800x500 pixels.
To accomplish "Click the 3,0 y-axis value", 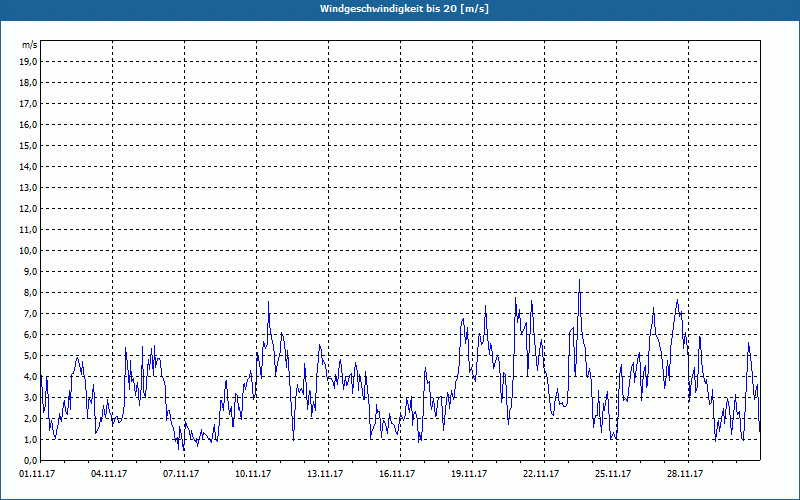I will pos(30,397).
